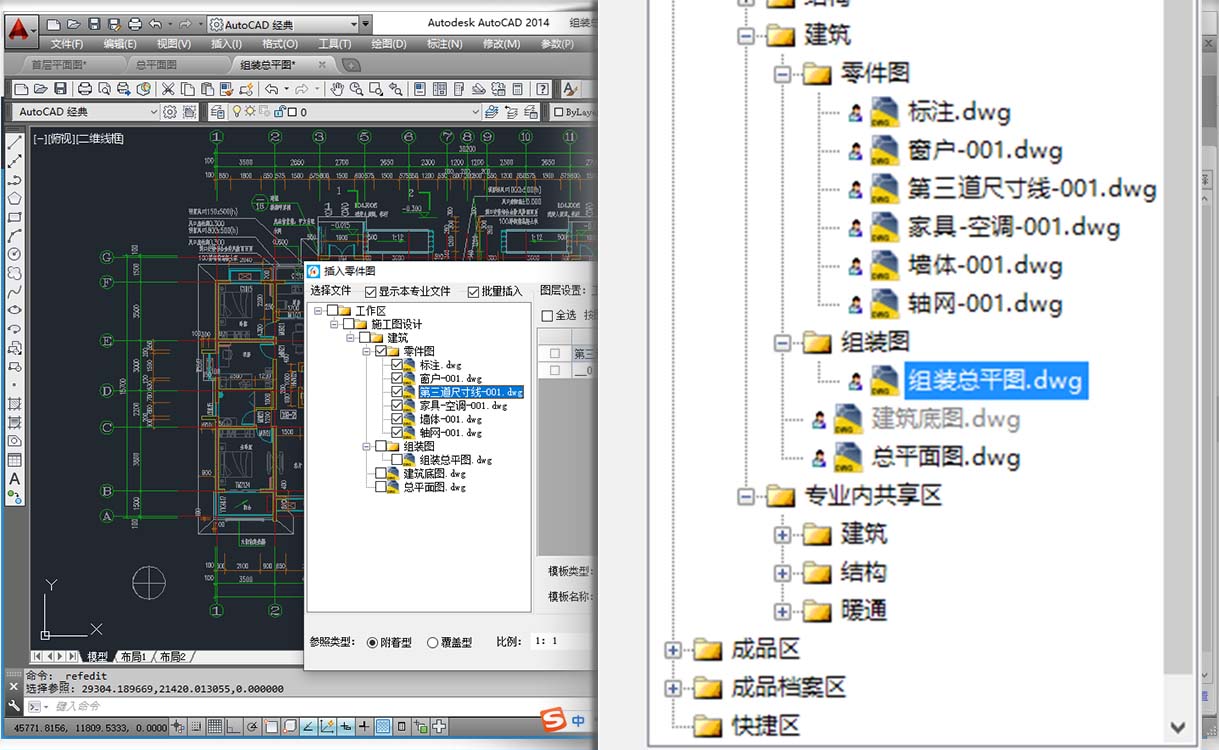
Task: Click the Plot printer icon in the standard toolbar
Action: point(85,89)
